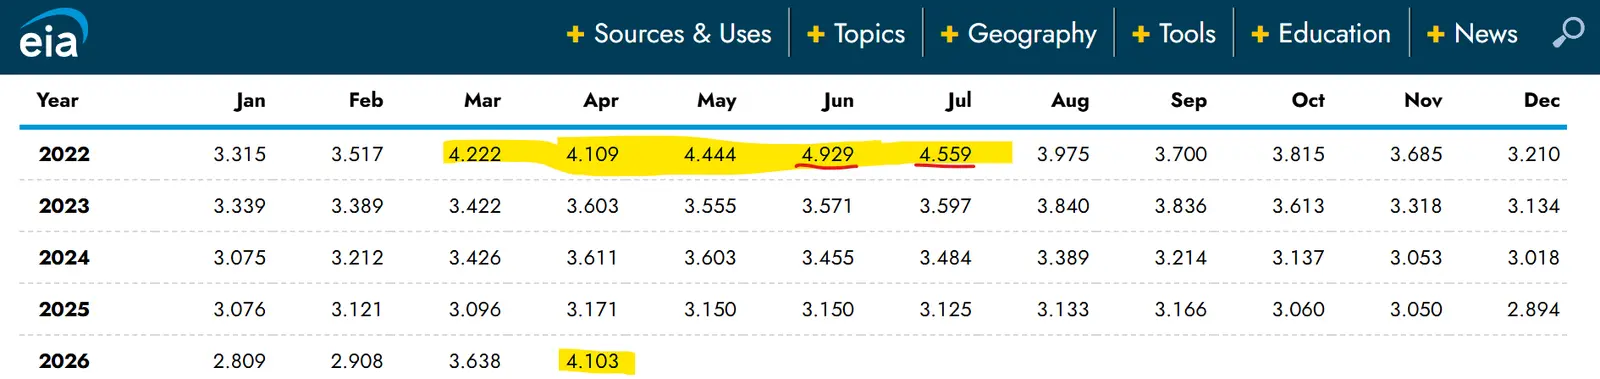Click the 3.685 value for November 2022
This screenshot has width=1600, height=379.
1416,154
